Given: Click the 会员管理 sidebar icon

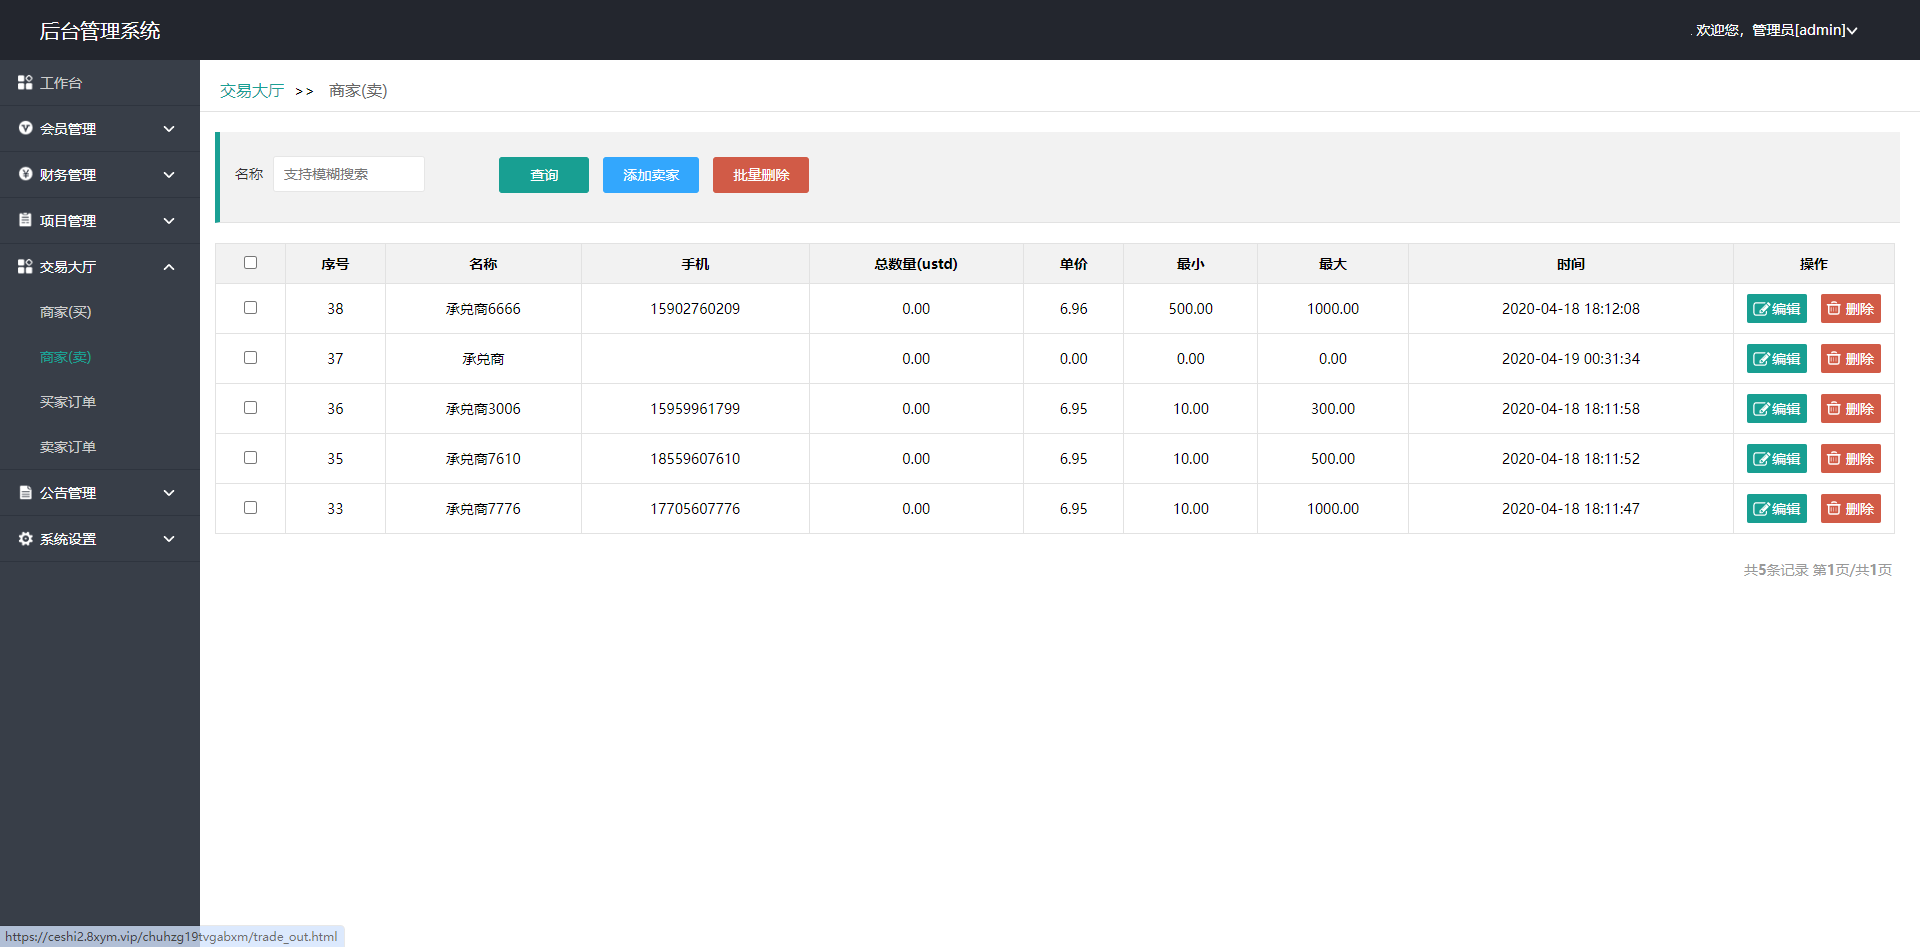Looking at the screenshot, I should pyautogui.click(x=25, y=128).
